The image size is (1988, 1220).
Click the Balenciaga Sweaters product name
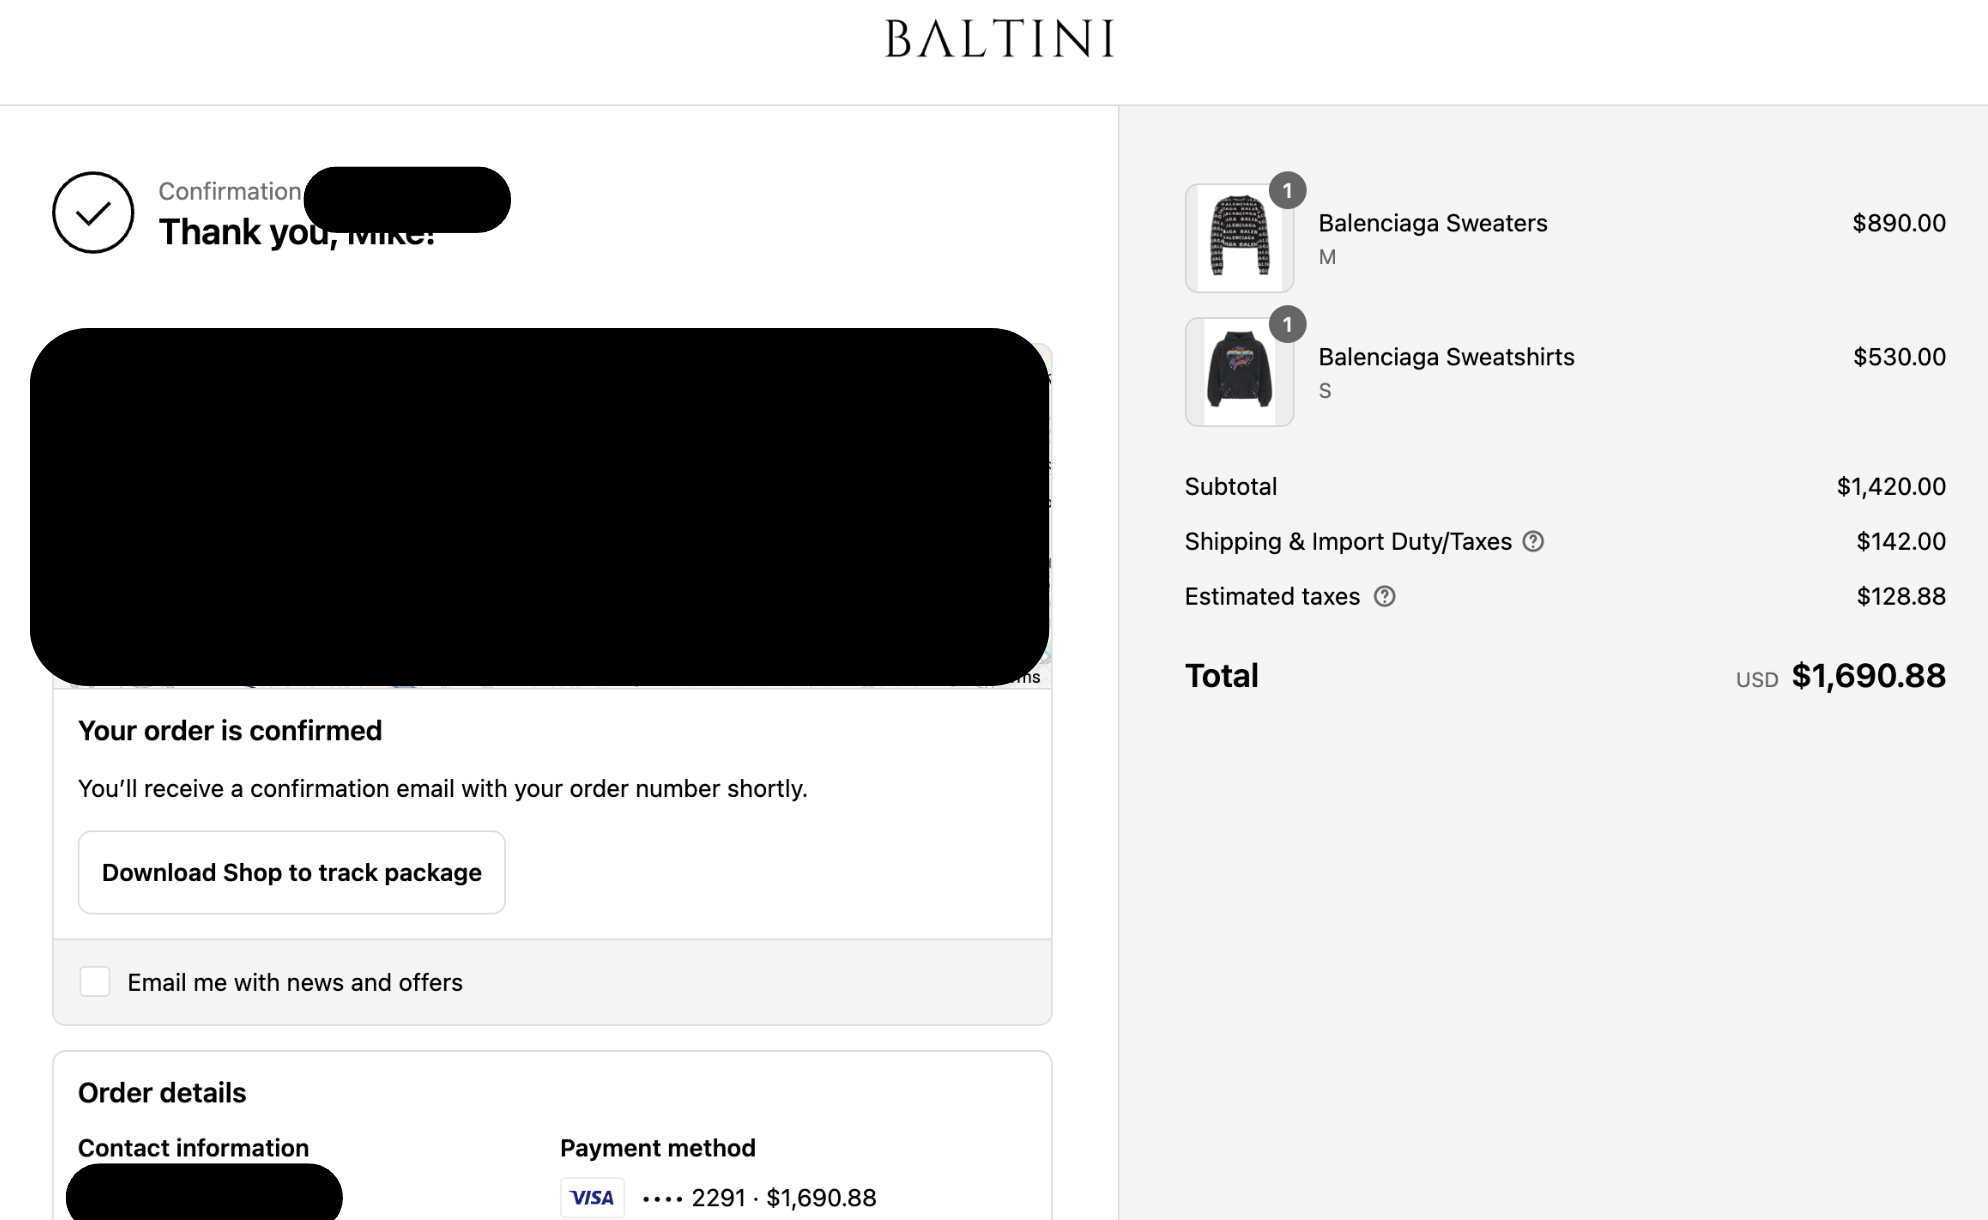[x=1432, y=223]
